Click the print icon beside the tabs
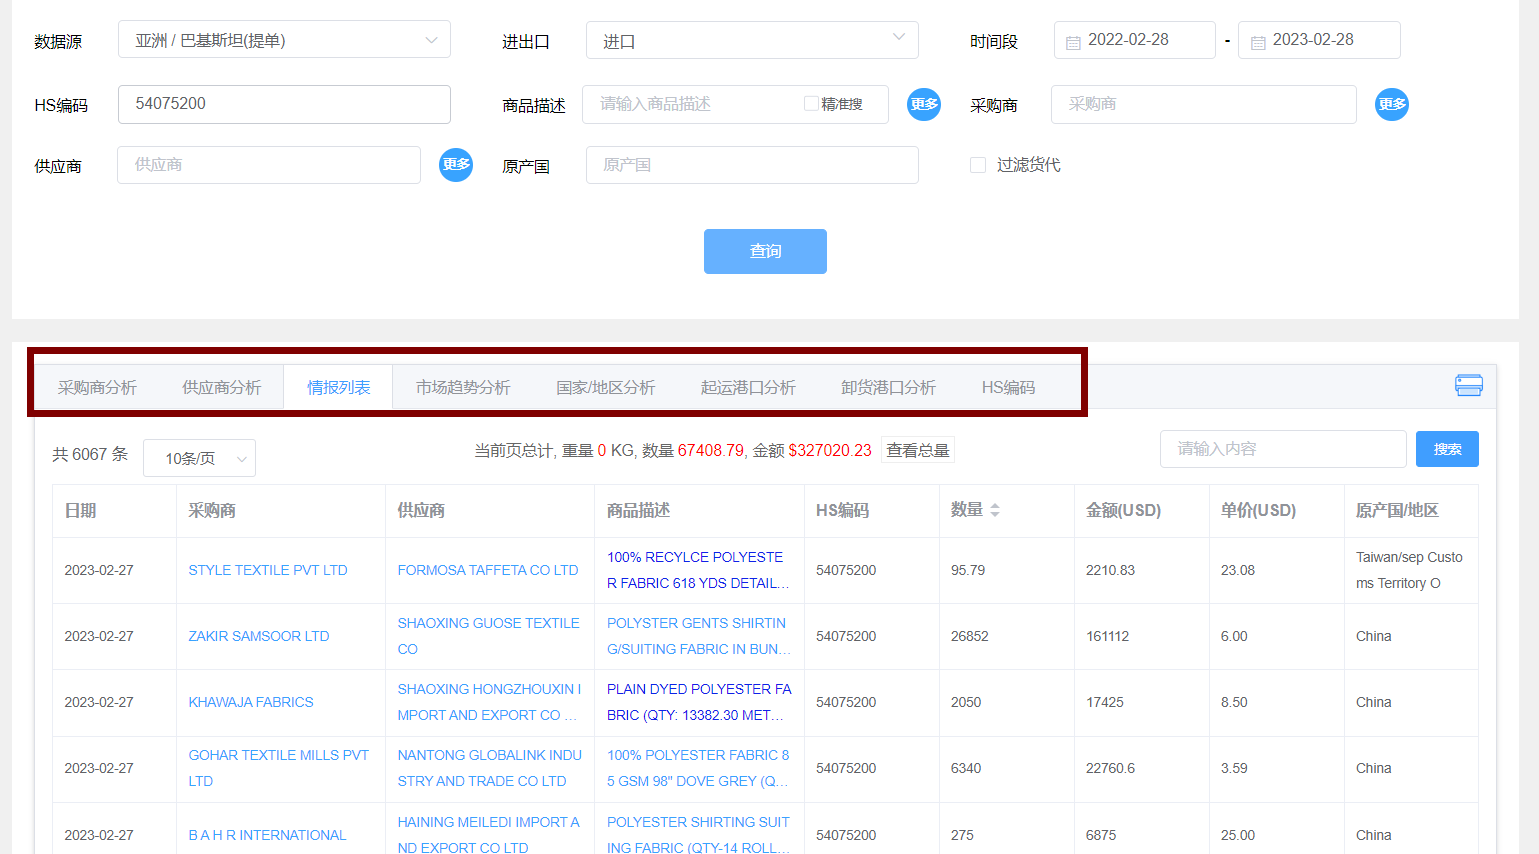The image size is (1539, 854). pos(1468,385)
